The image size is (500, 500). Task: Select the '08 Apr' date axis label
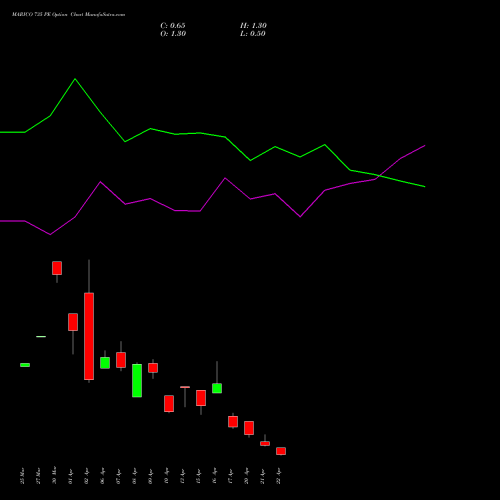(134, 476)
